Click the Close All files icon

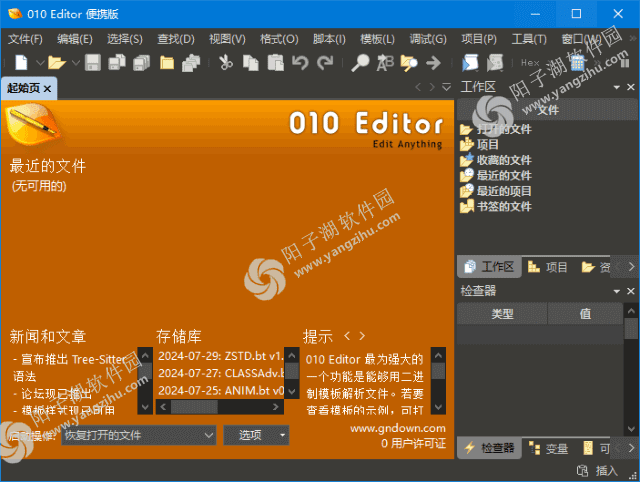191,63
